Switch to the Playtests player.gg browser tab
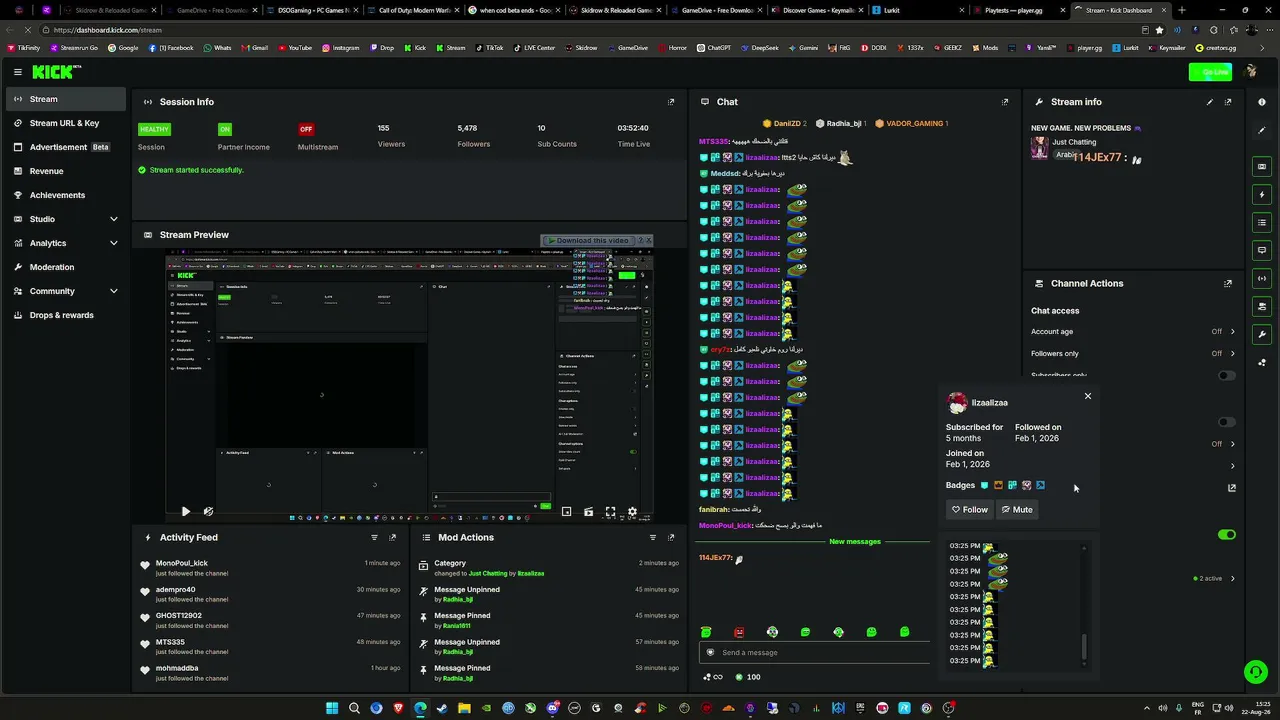 point(1018,10)
